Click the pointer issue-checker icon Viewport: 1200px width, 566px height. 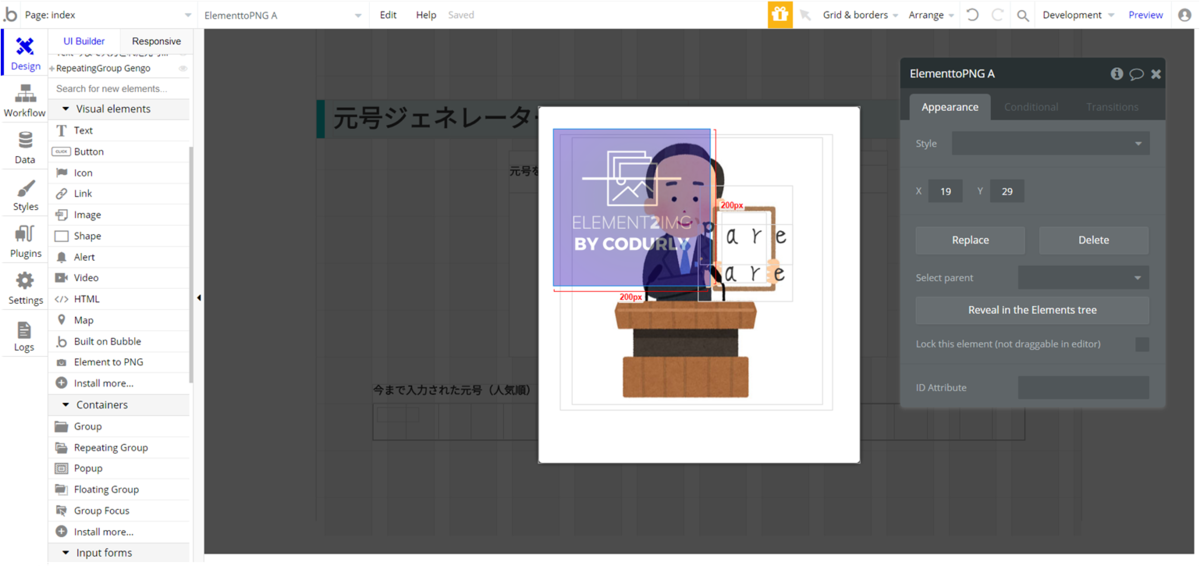pyautogui.click(x=805, y=15)
